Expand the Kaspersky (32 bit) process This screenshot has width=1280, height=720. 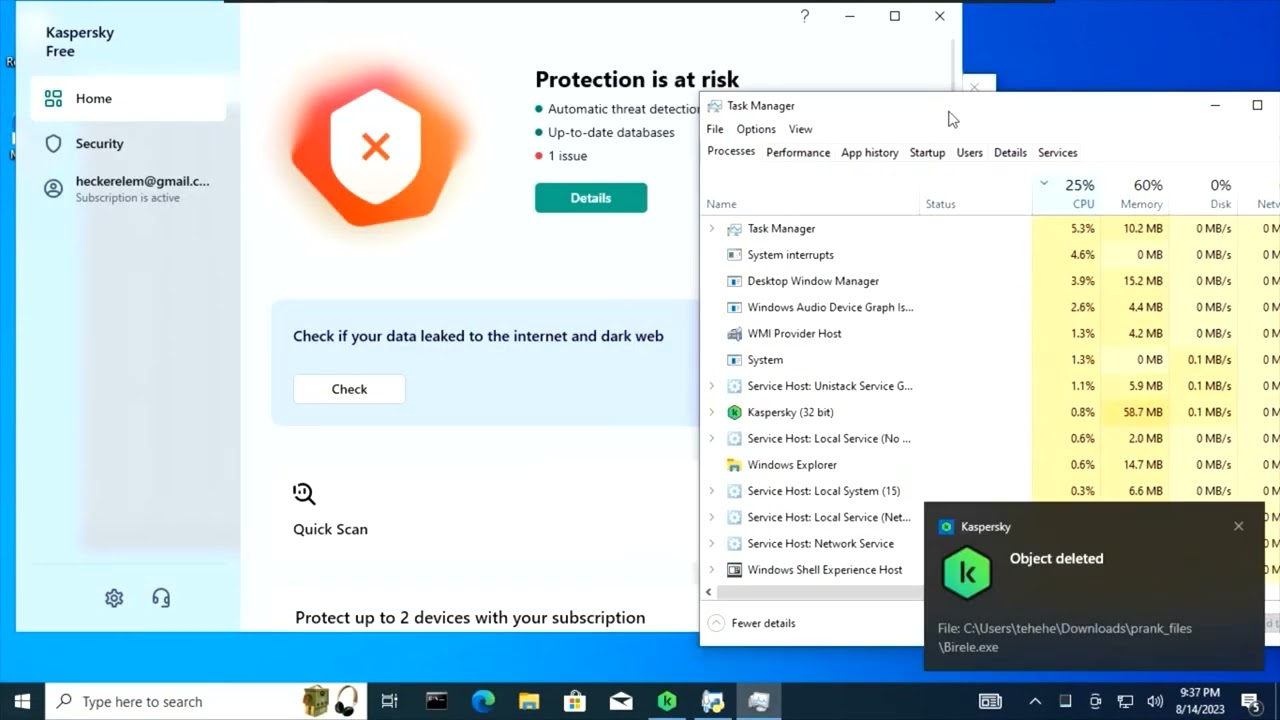pyautogui.click(x=712, y=412)
